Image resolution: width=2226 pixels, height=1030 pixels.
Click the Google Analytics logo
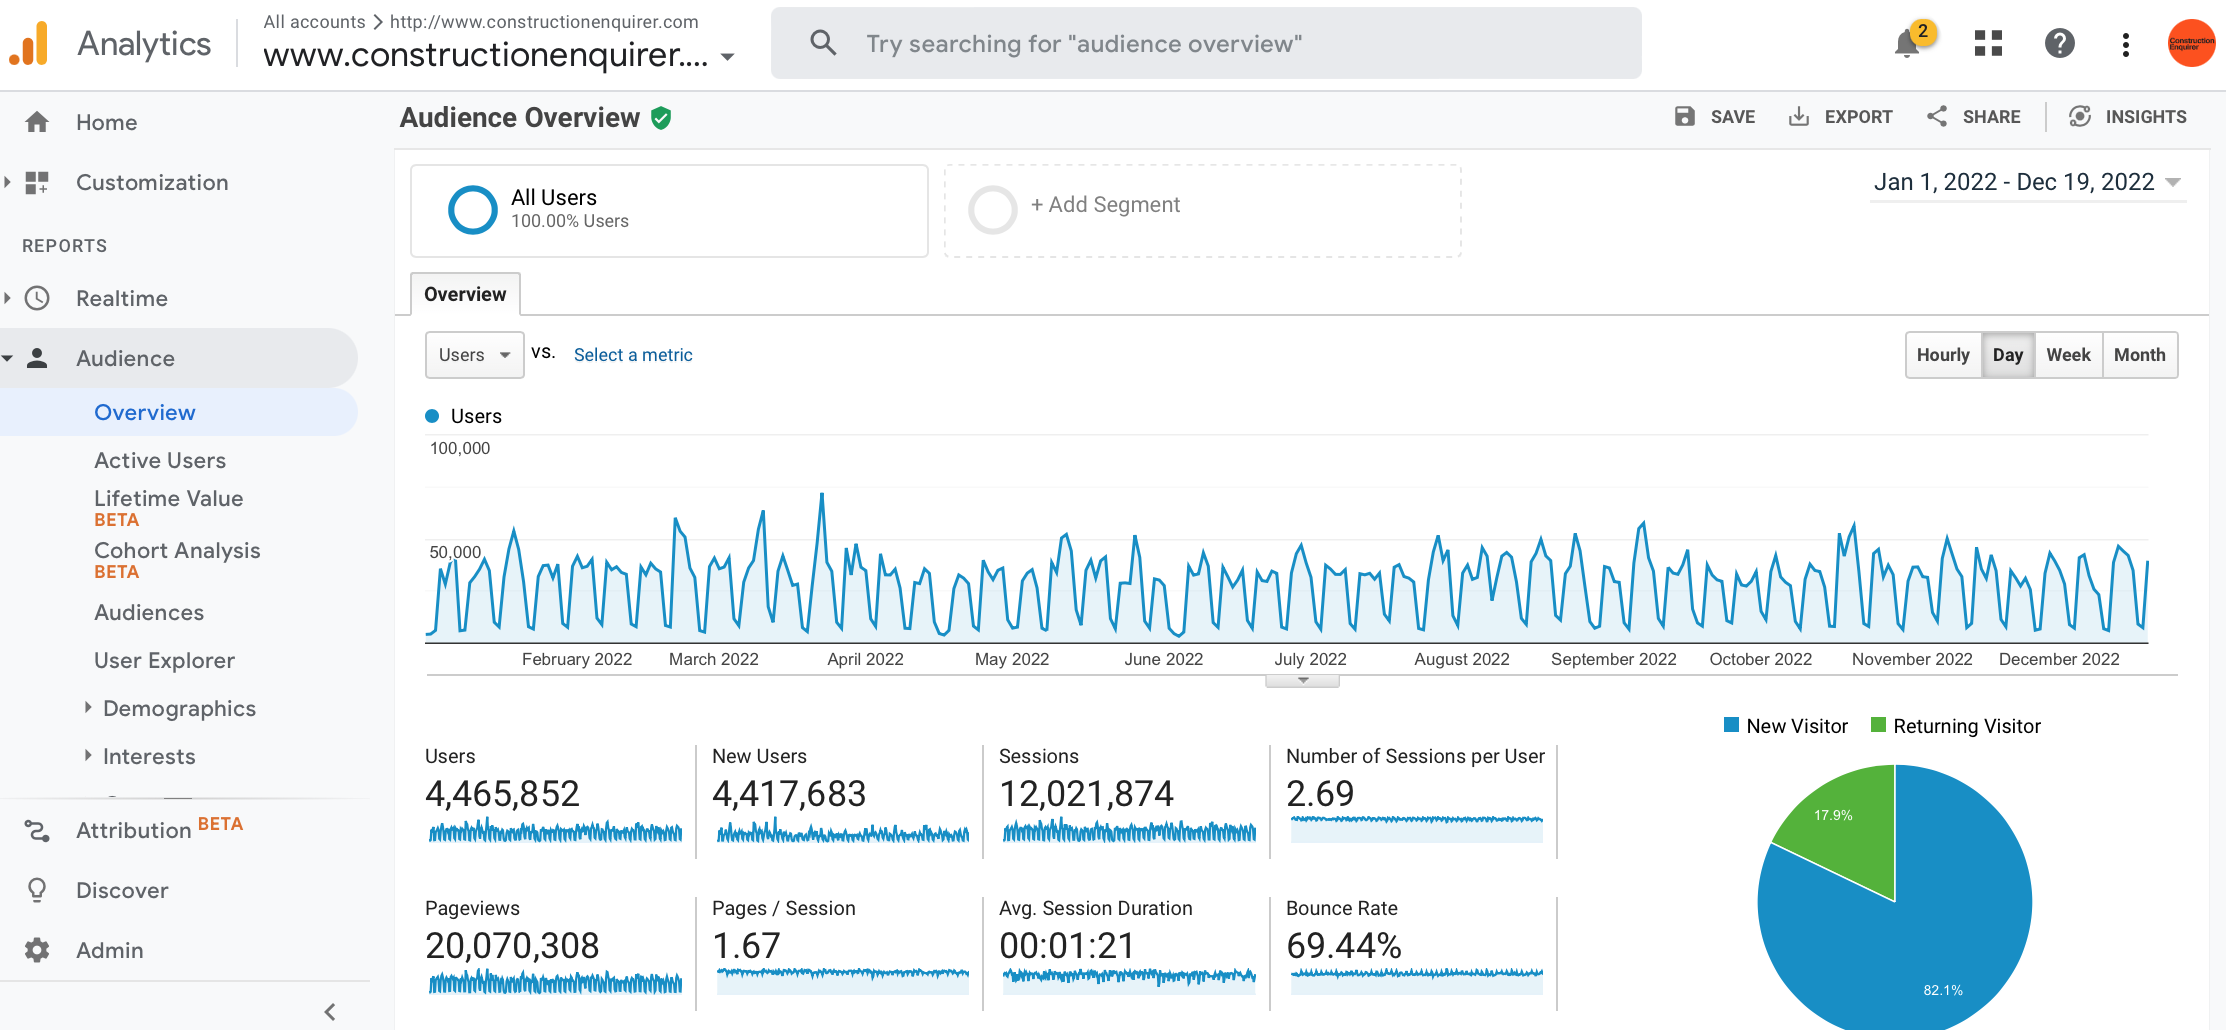(x=30, y=43)
